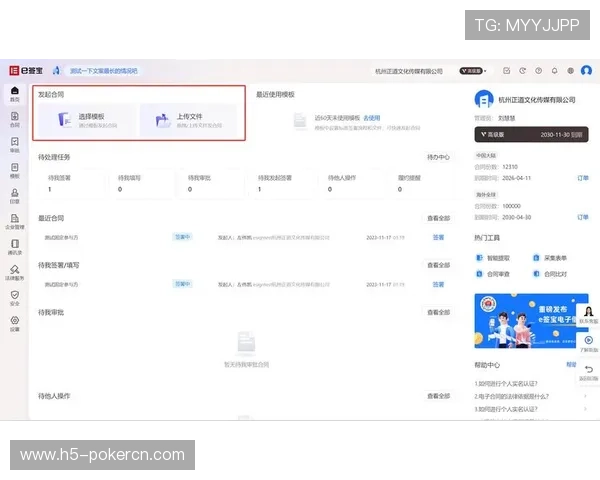This screenshot has height=480, width=600.
Task: Click 查看全部 in 待他人操作 section
Action: [439, 396]
